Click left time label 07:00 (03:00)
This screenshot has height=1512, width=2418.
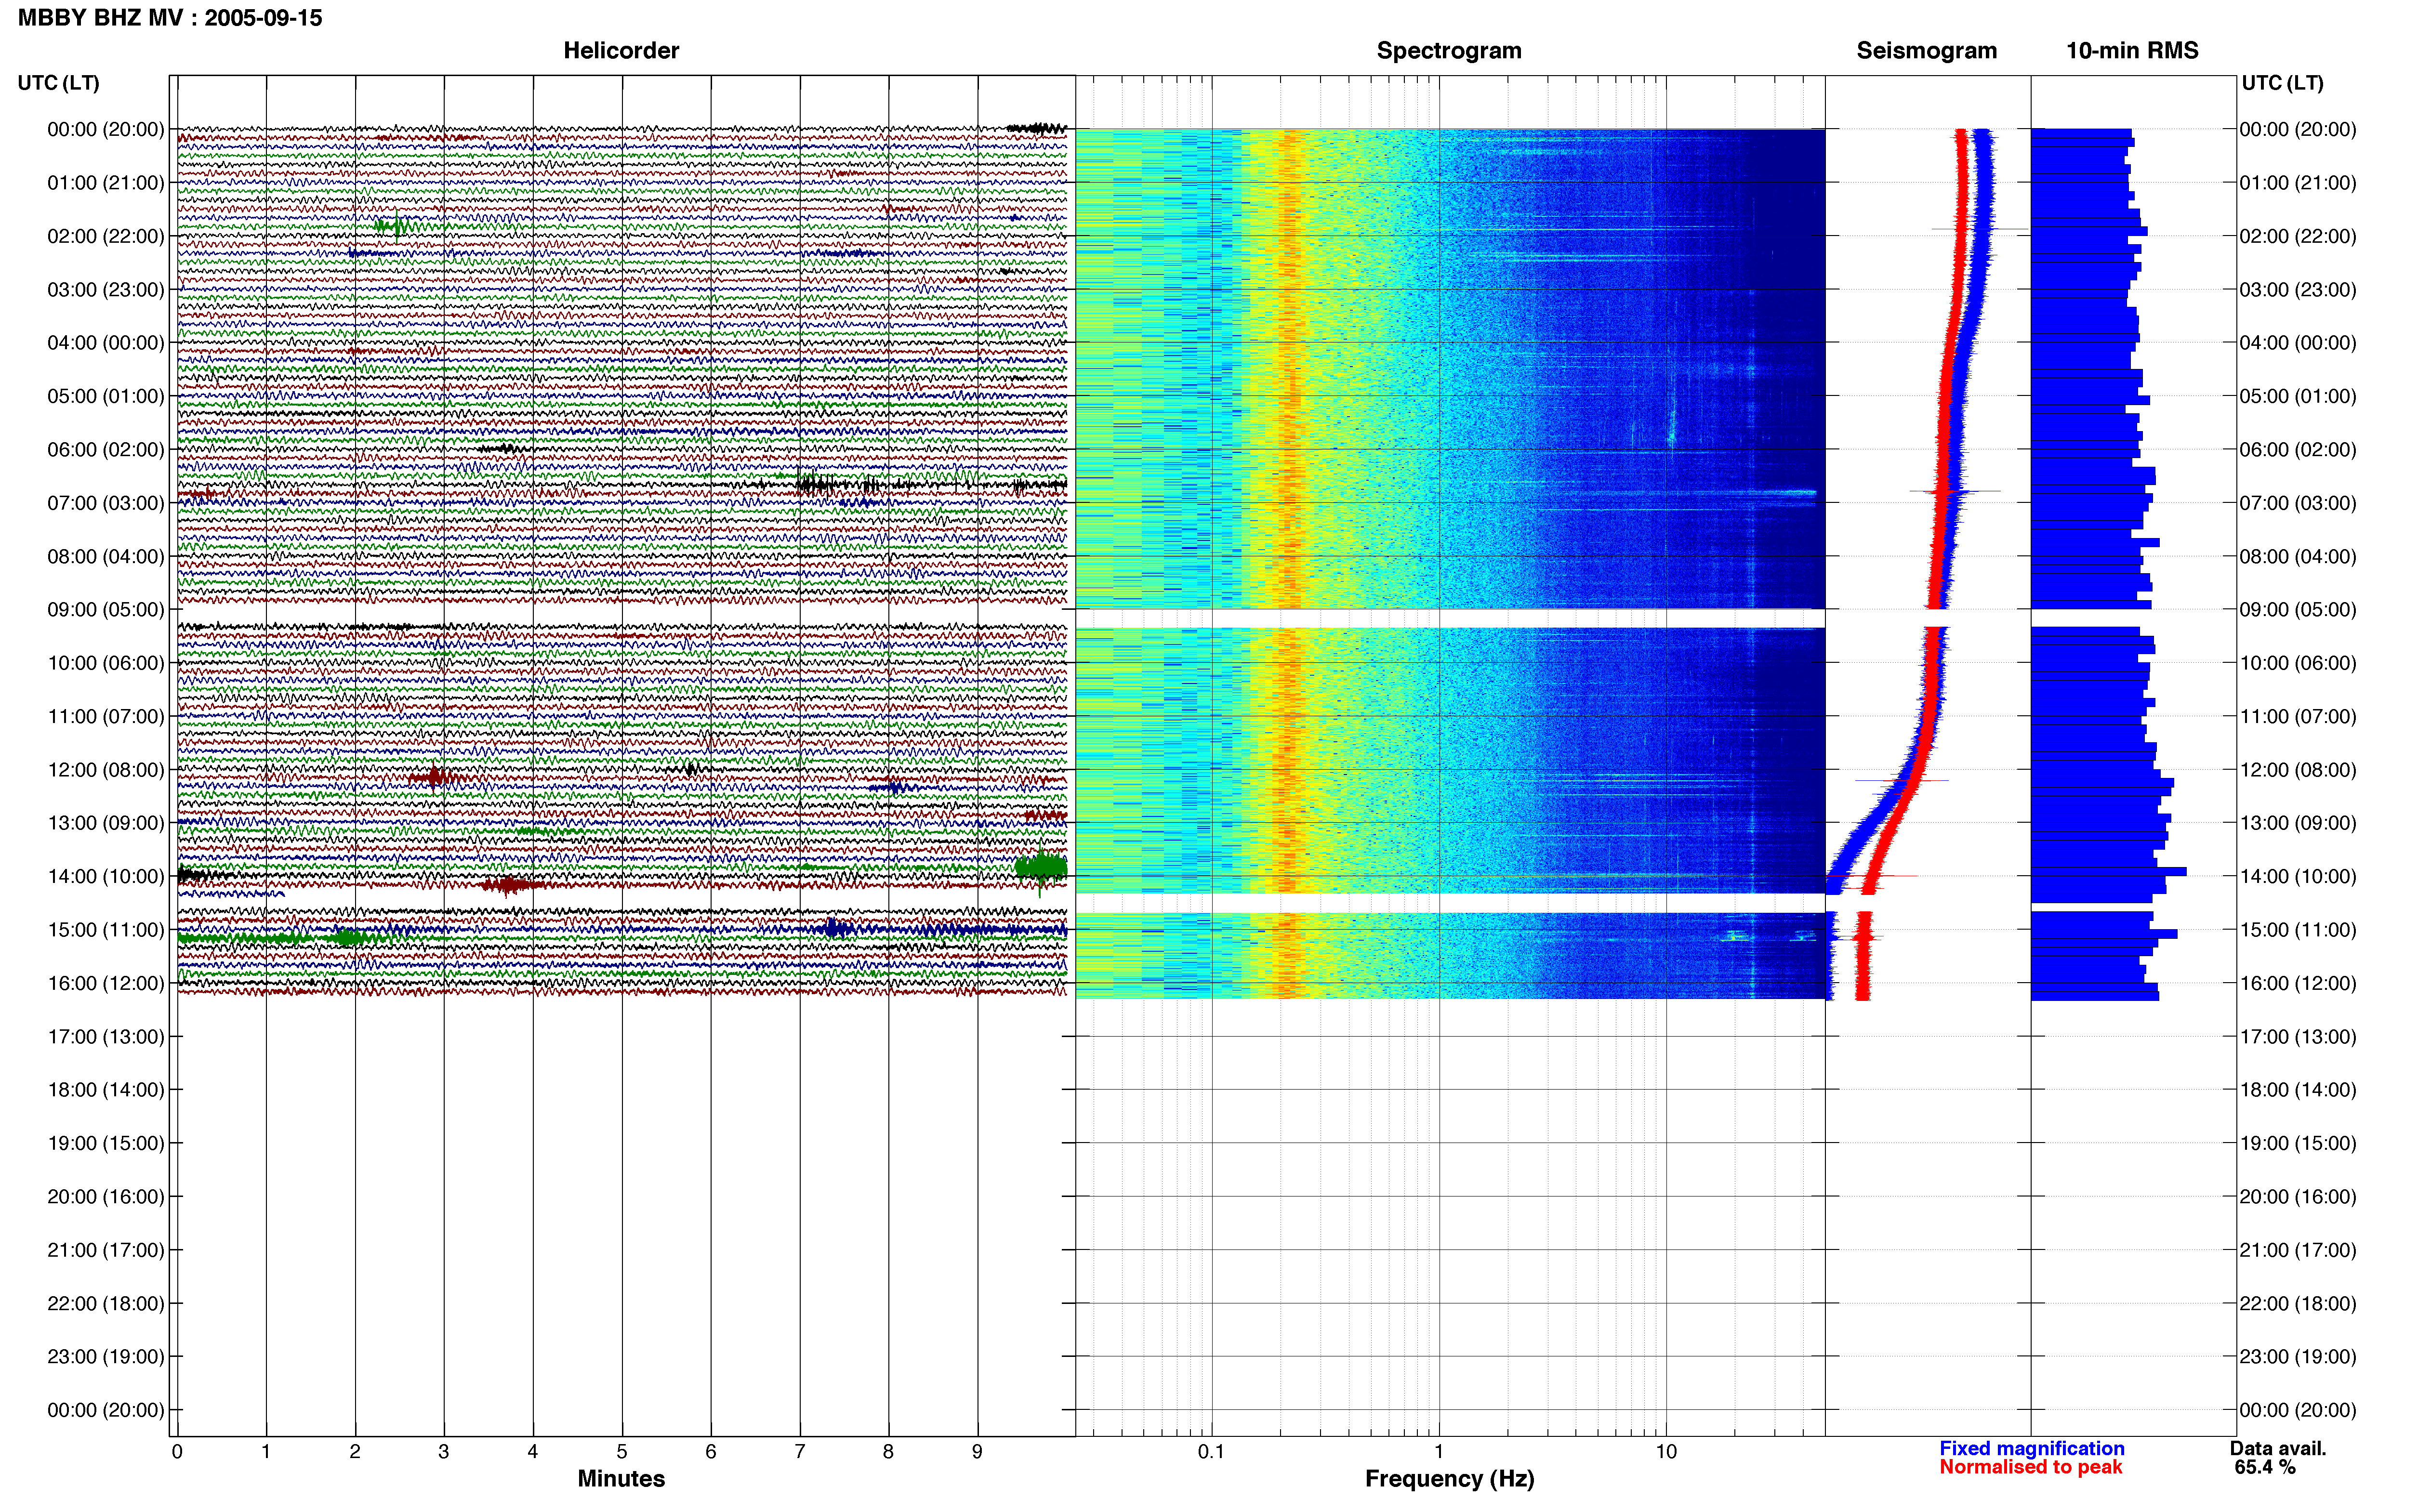tap(106, 503)
